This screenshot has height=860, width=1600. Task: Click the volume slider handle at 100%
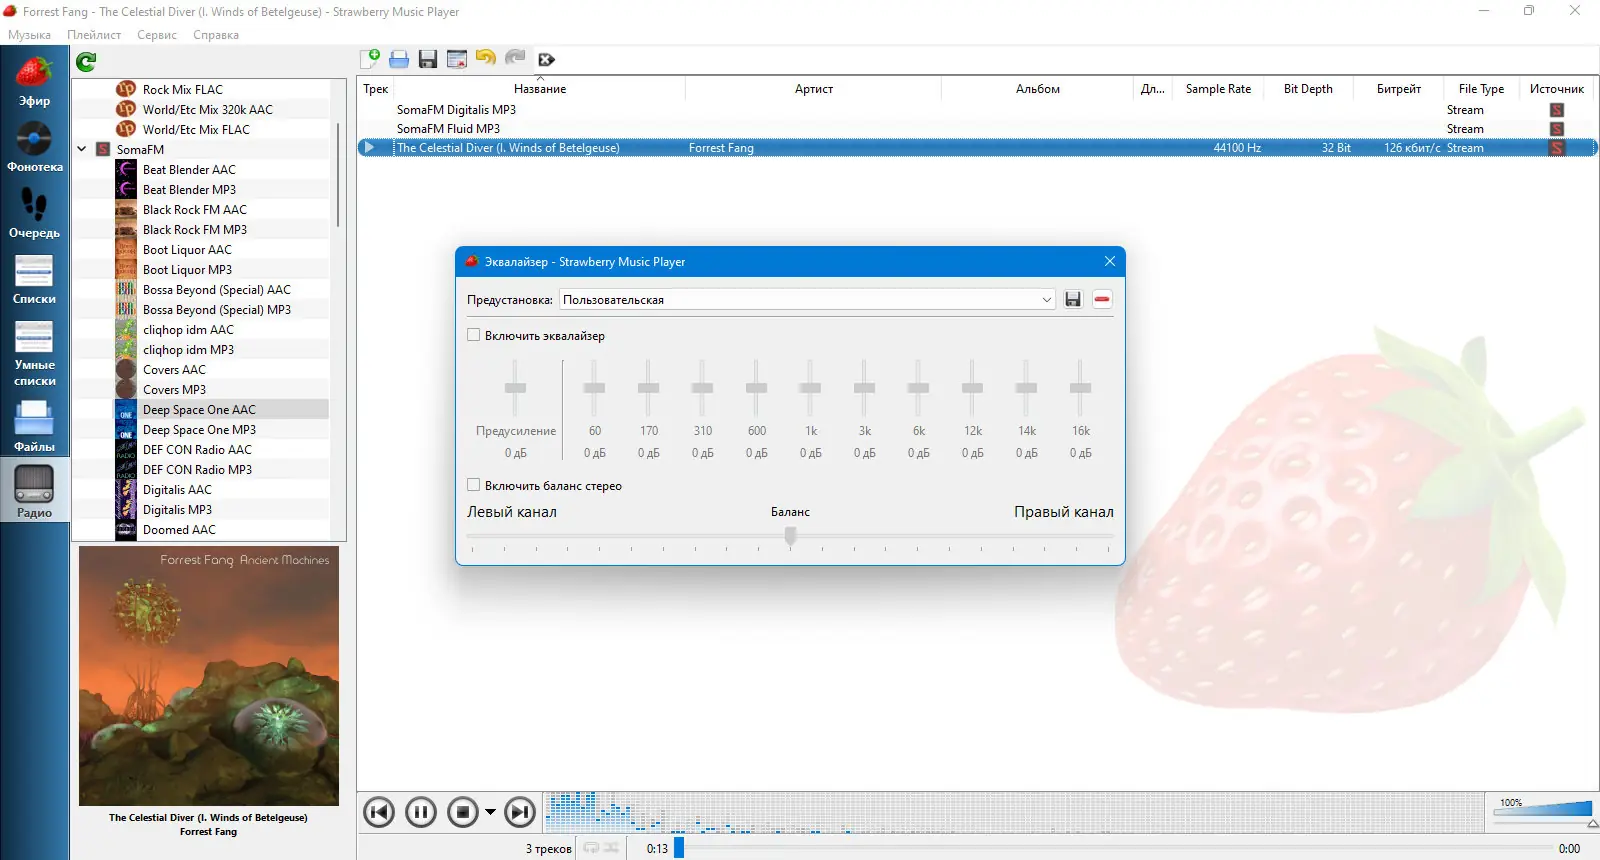click(1593, 823)
